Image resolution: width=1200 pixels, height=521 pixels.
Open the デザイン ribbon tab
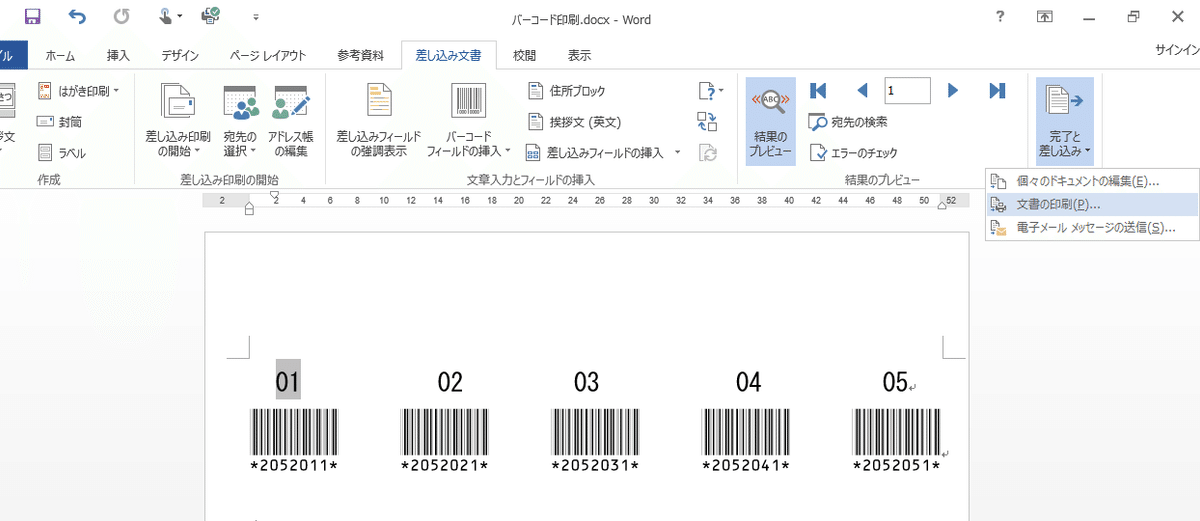pos(180,56)
